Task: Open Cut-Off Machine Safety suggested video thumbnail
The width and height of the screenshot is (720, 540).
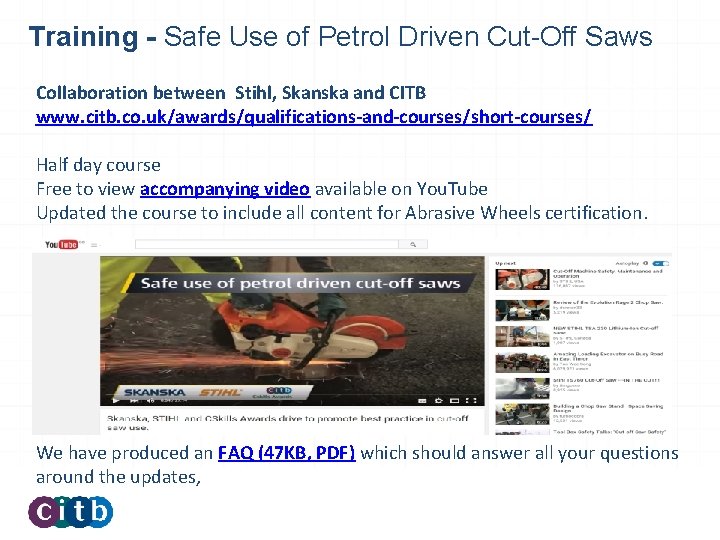Action: 522,279
